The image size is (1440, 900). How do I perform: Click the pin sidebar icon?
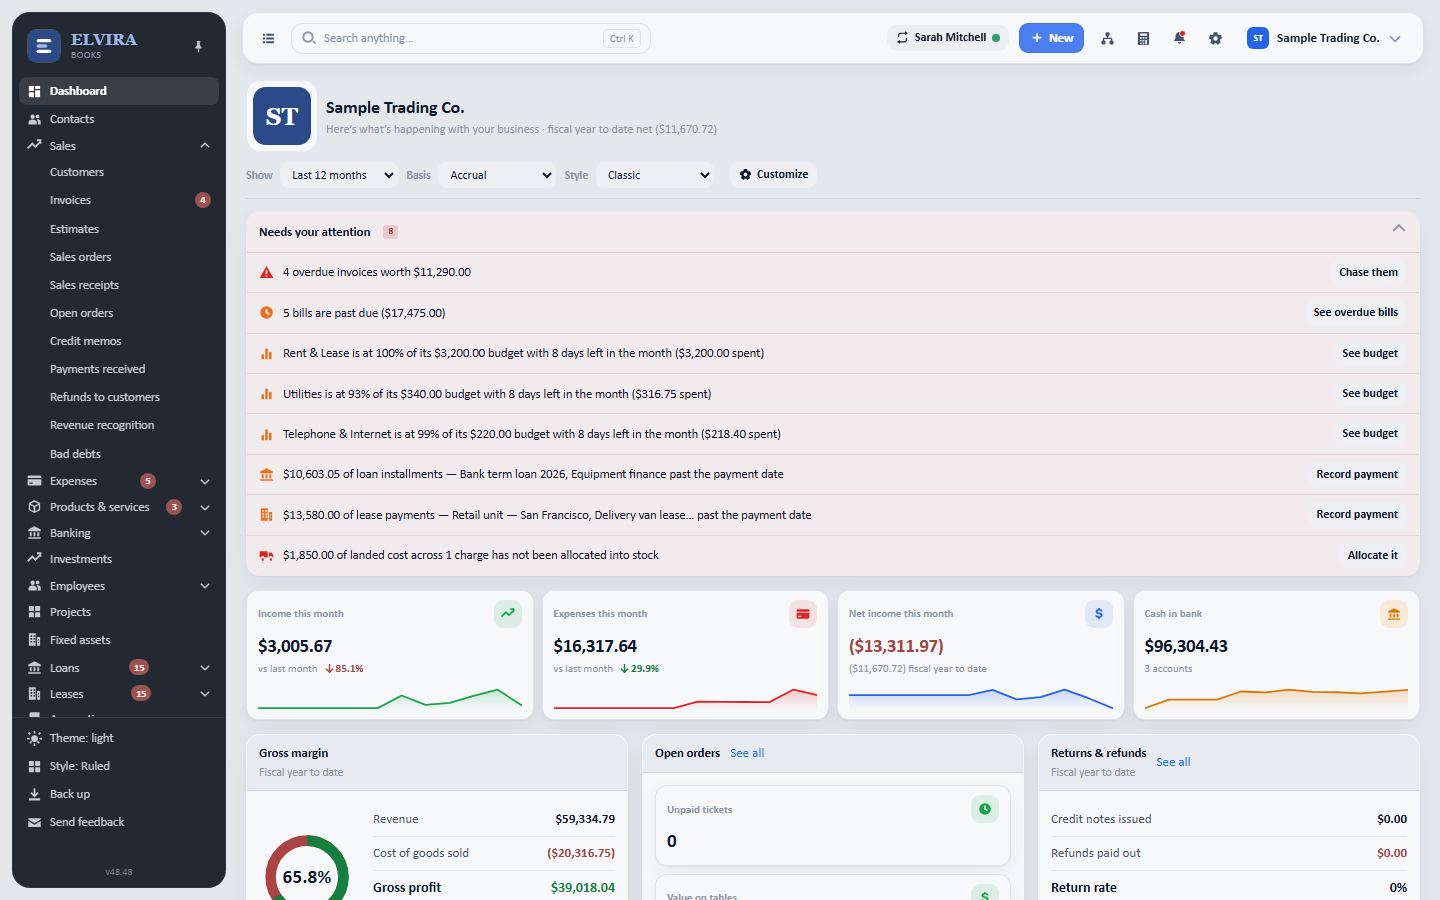pos(198,46)
